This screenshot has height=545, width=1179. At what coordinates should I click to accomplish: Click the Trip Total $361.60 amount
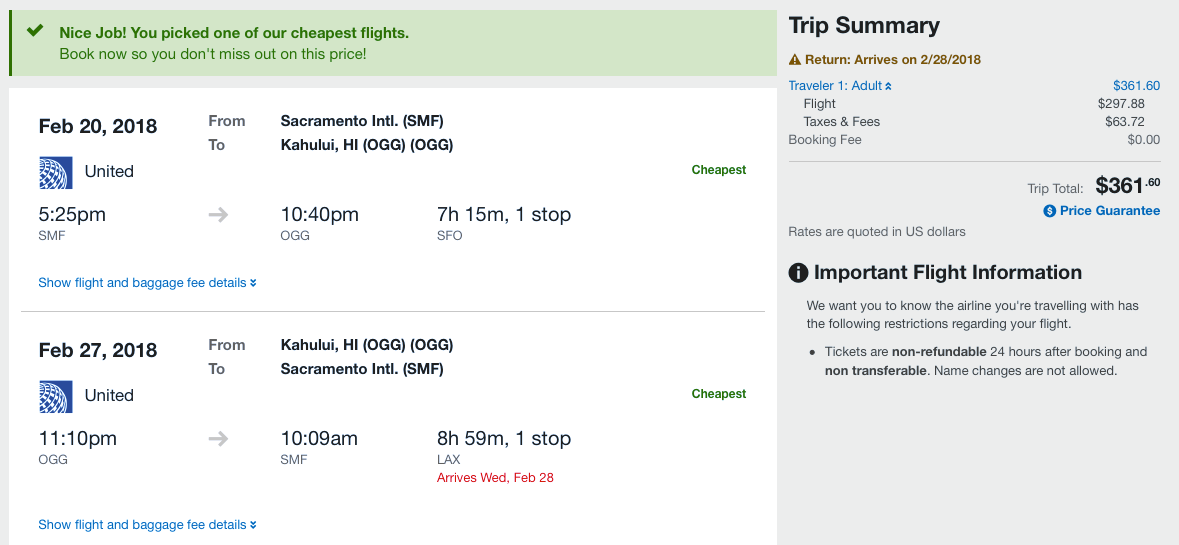pyautogui.click(x=1128, y=186)
